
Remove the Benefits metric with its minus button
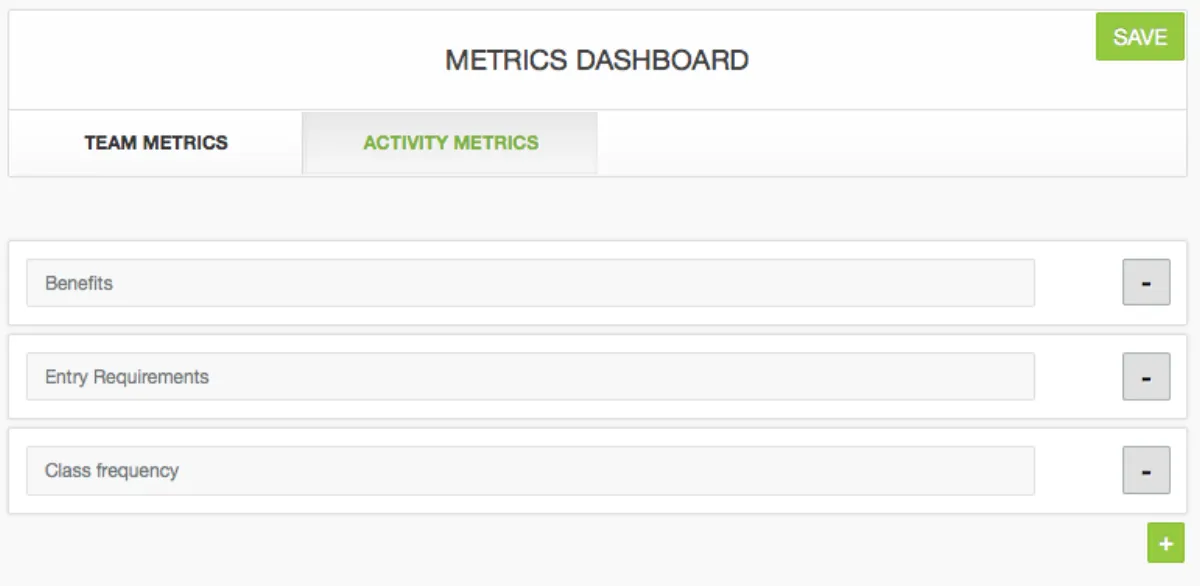pyautogui.click(x=1146, y=284)
